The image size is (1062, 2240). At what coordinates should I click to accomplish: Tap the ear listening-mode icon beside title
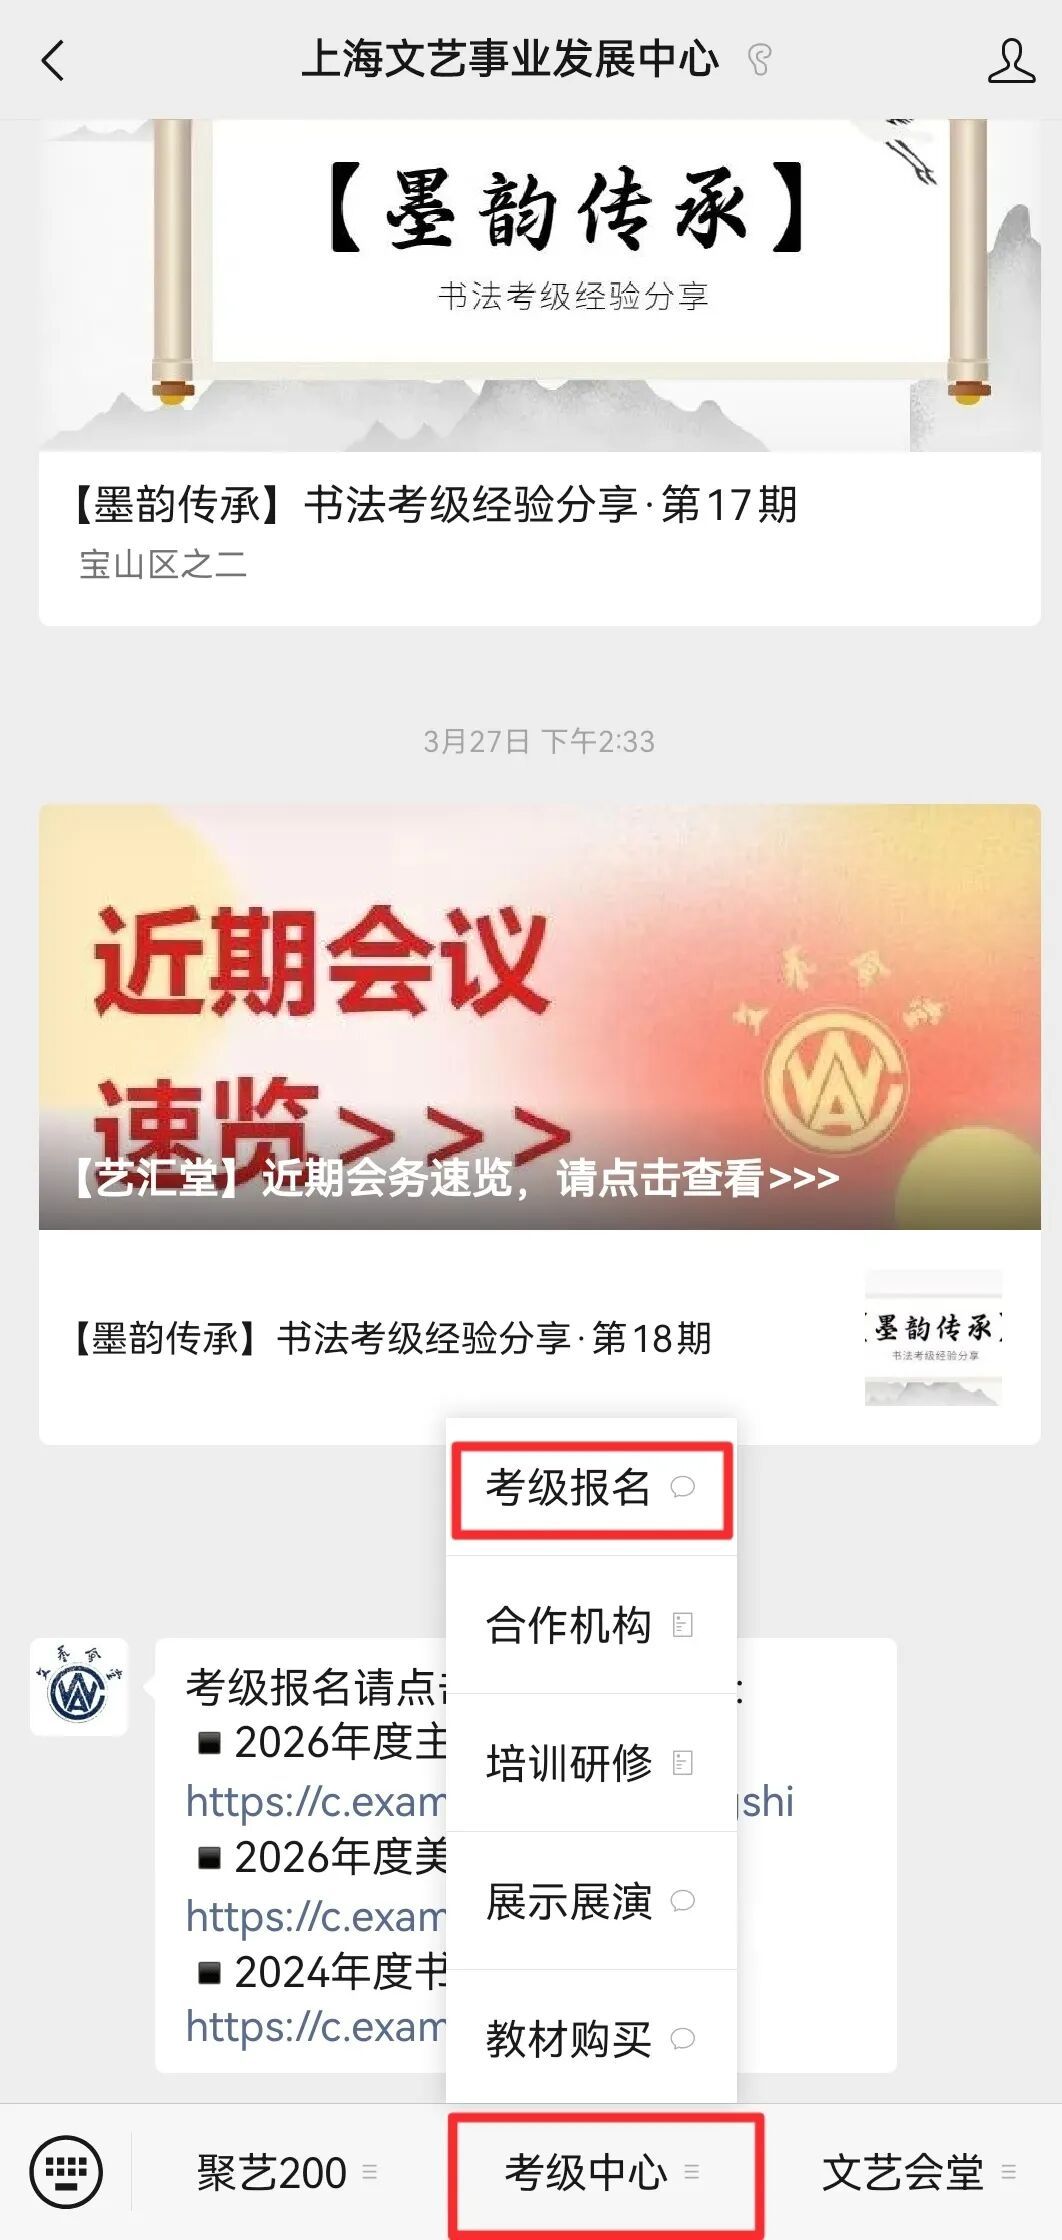coord(760,60)
